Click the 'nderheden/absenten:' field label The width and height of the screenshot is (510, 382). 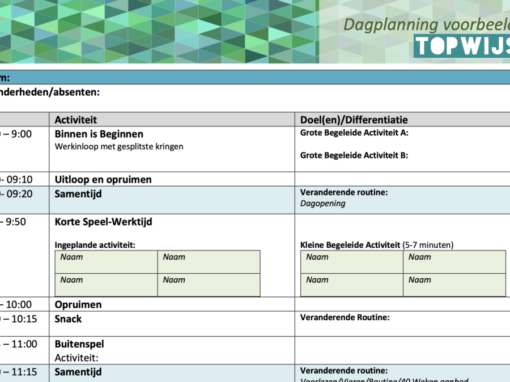(50, 92)
